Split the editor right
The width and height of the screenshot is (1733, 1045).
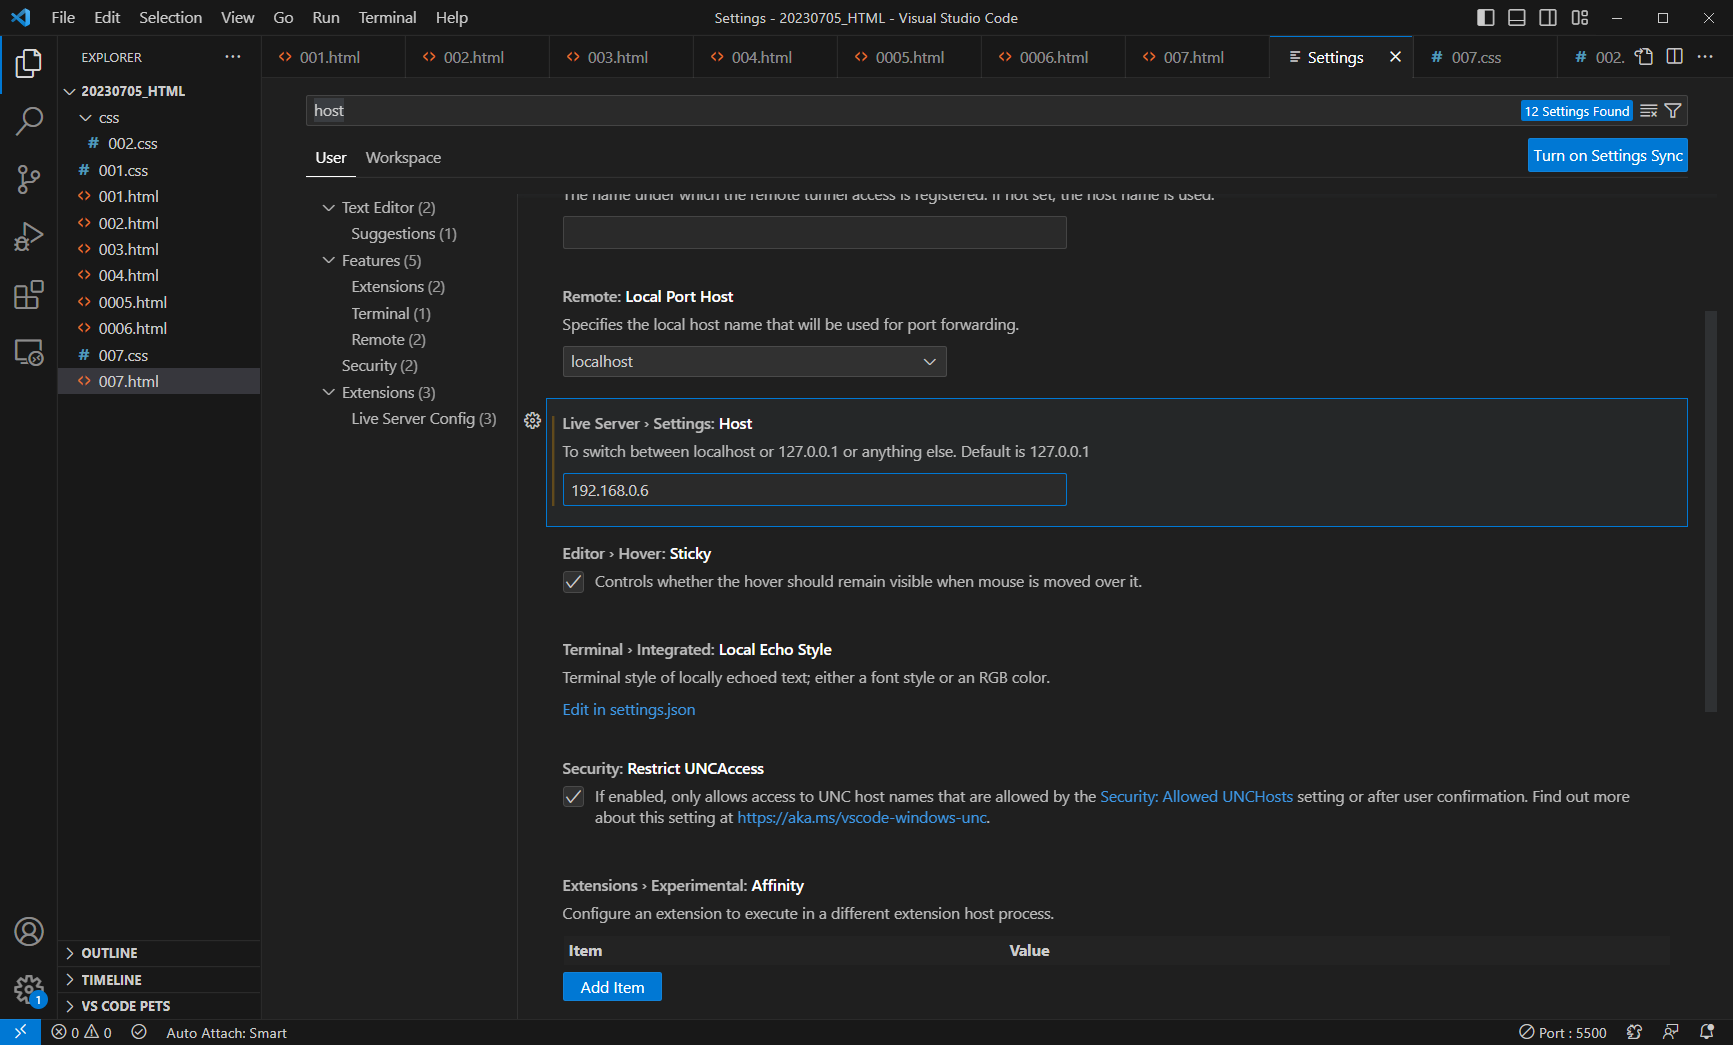point(1675,57)
